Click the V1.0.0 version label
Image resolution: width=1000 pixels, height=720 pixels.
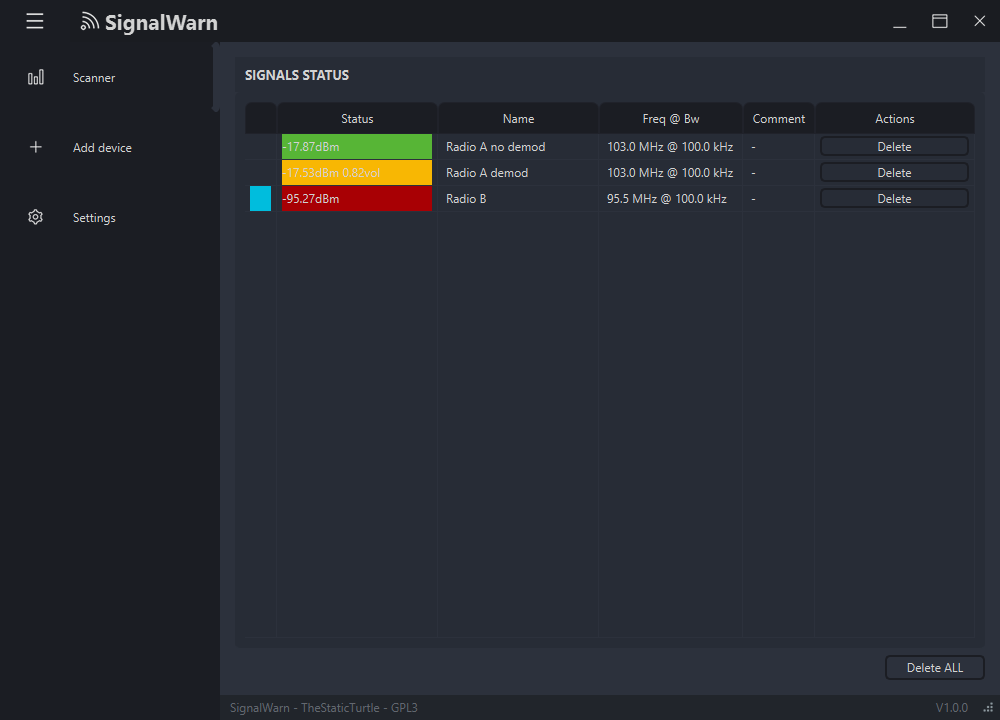point(952,708)
